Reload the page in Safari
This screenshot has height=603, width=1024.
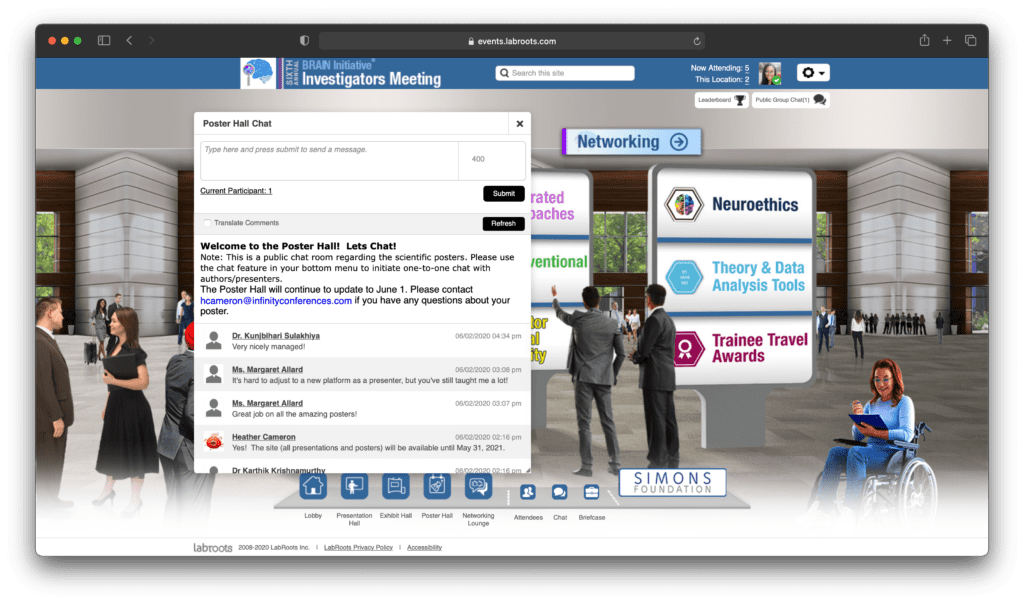coord(697,41)
